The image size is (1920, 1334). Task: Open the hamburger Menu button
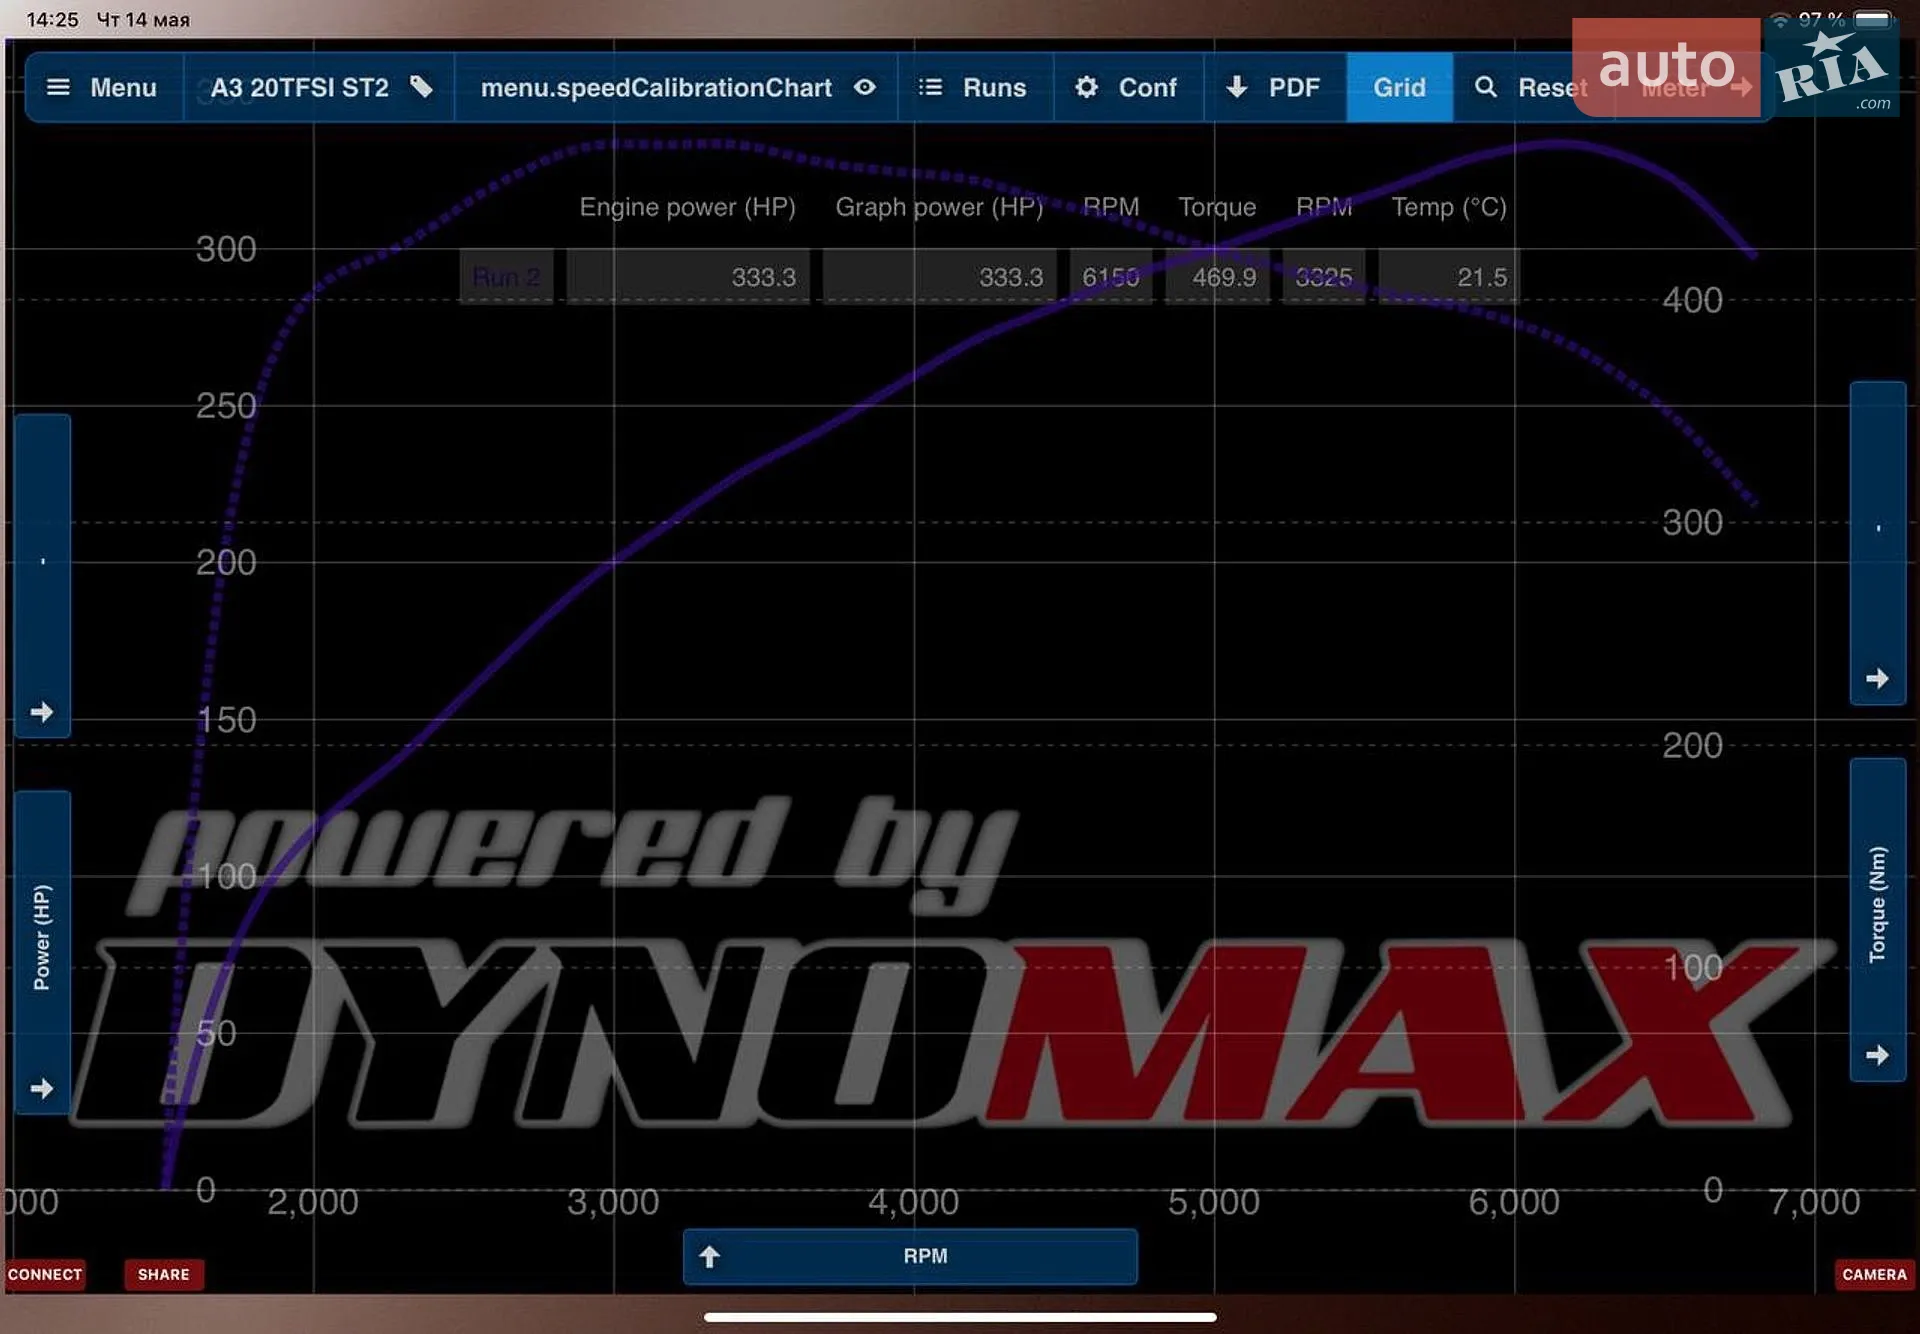tap(104, 88)
